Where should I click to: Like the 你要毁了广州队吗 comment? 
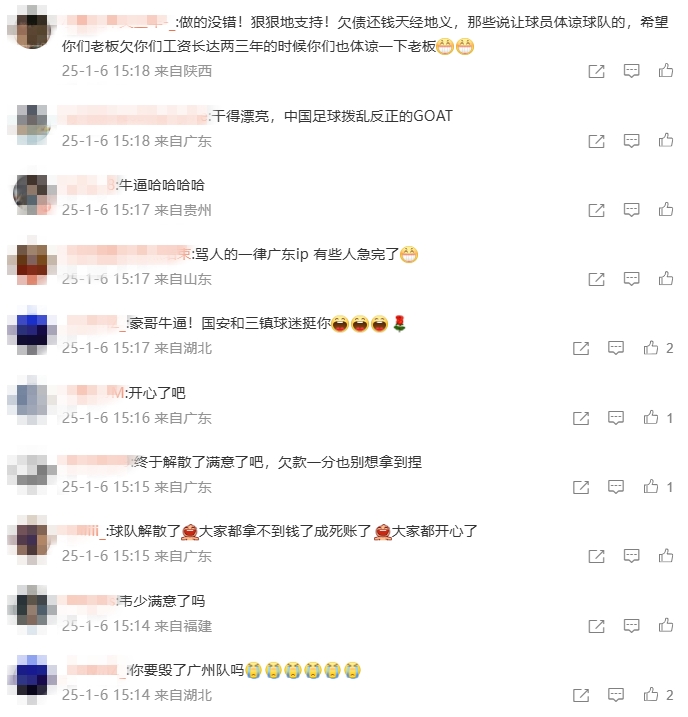651,695
